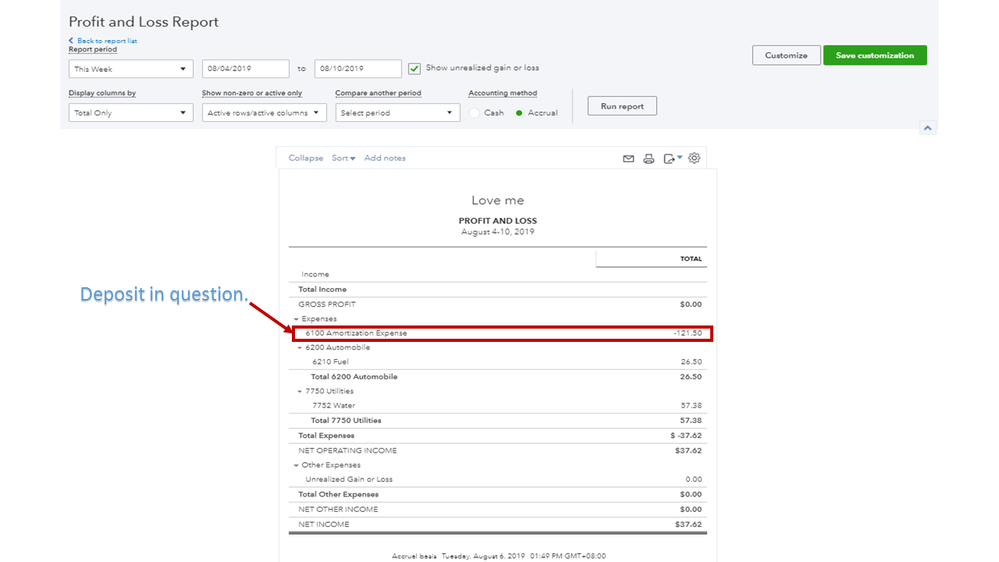
Task: Click Collapse in the report toolbar
Action: [305, 158]
